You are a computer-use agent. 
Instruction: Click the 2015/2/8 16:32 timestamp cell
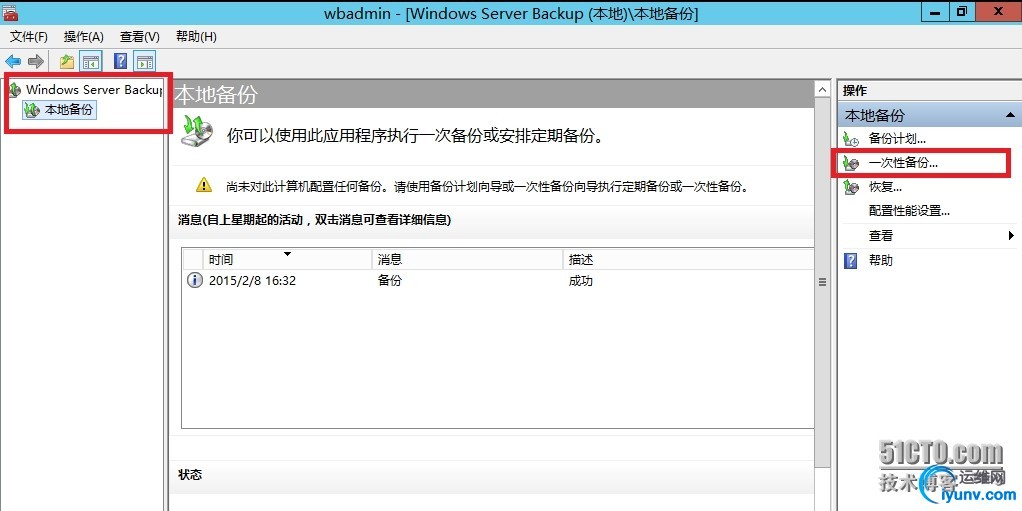click(253, 281)
